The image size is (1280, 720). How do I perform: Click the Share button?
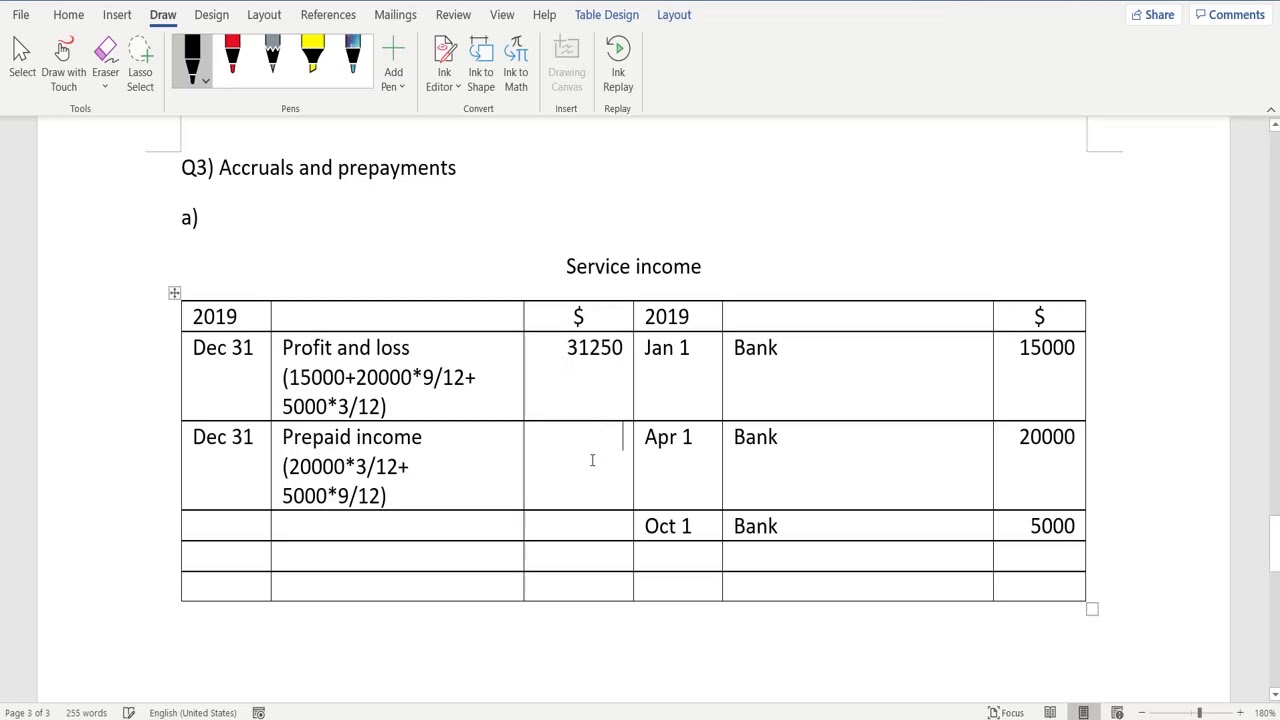coord(1152,15)
